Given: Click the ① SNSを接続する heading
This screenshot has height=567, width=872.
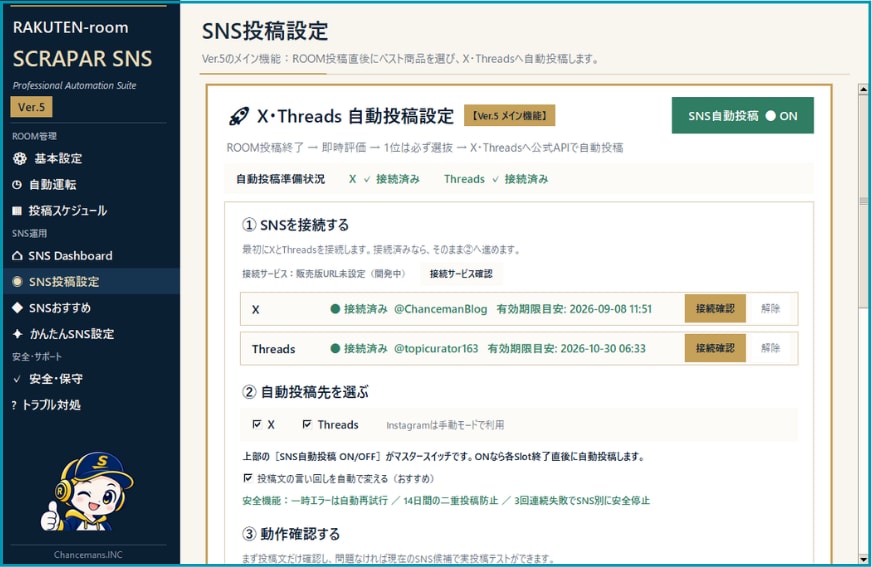Looking at the screenshot, I should pyautogui.click(x=295, y=225).
